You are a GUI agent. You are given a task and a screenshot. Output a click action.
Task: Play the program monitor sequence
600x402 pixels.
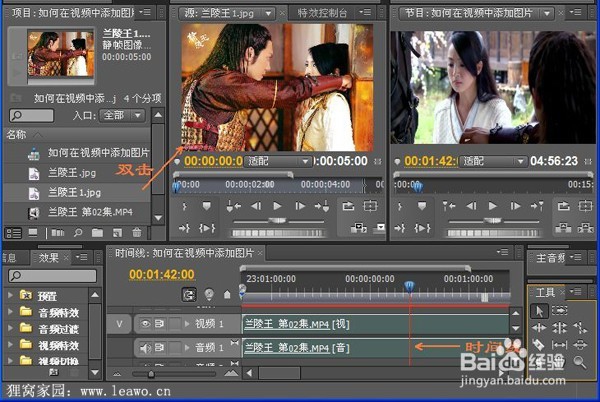(x=492, y=207)
